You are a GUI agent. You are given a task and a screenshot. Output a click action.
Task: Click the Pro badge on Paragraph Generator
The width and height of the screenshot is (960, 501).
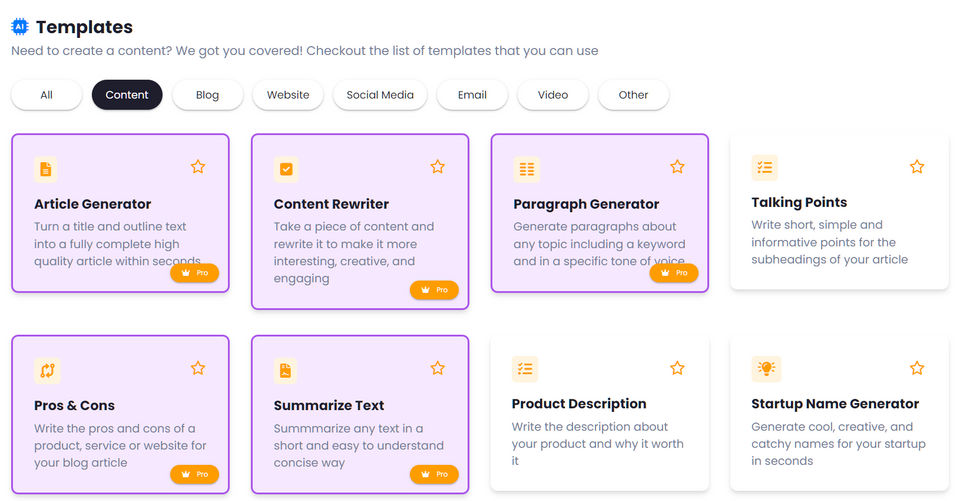[674, 272]
